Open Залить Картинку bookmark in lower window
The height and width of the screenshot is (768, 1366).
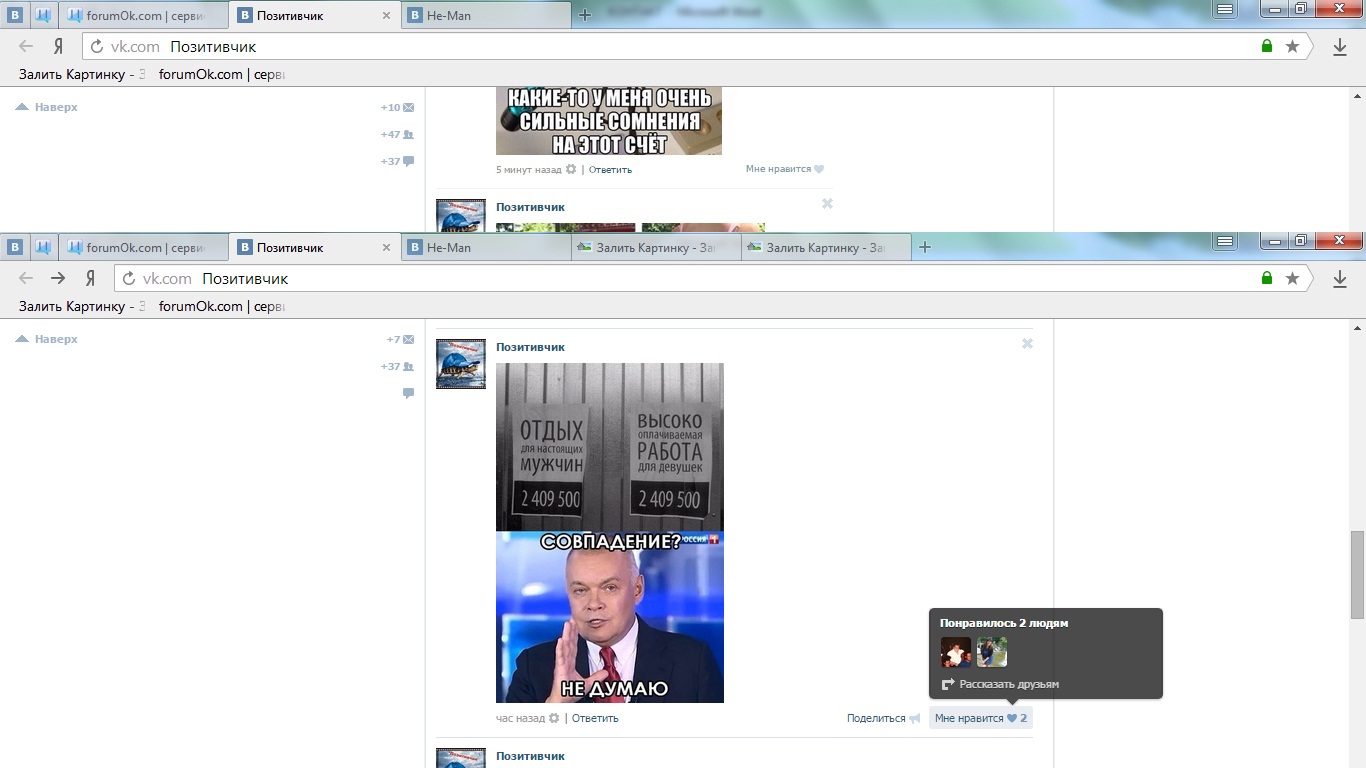click(82, 306)
